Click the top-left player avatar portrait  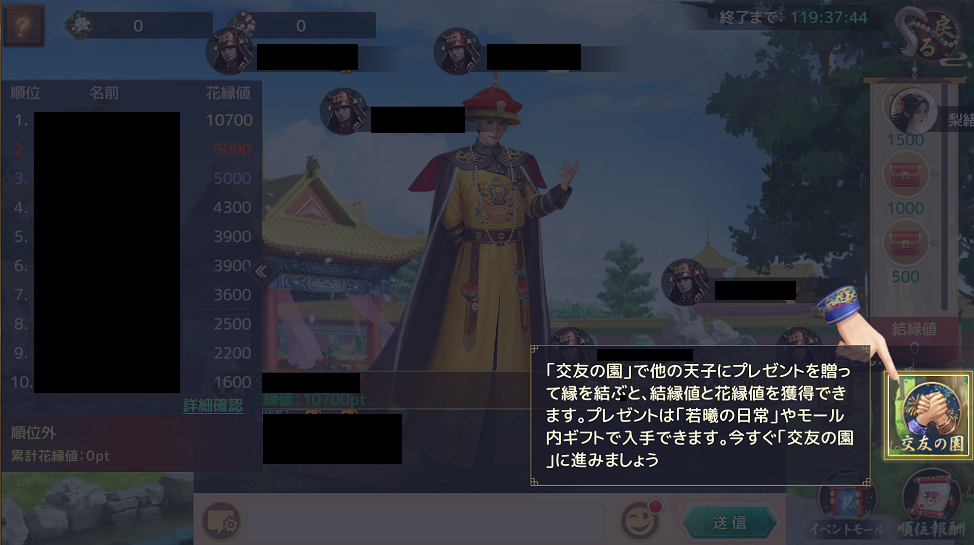tap(230, 50)
